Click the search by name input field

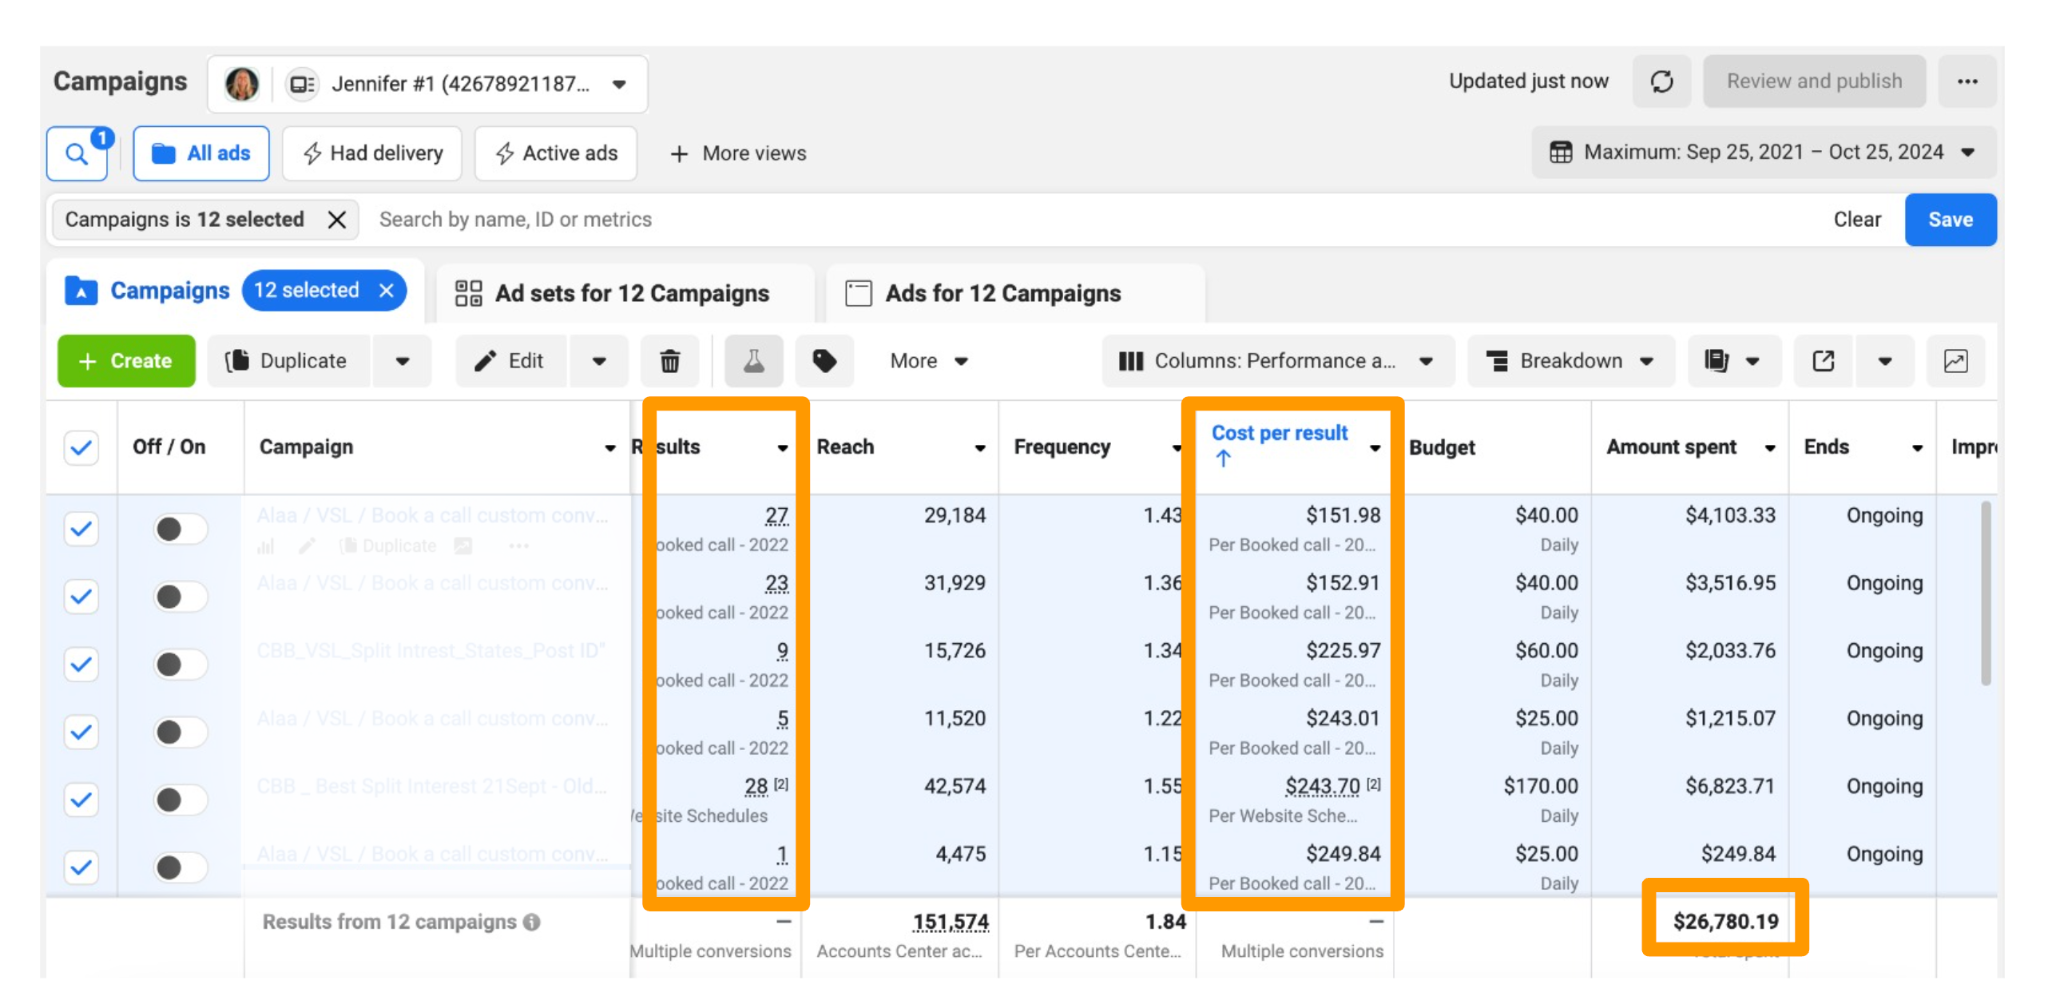pyautogui.click(x=1090, y=219)
